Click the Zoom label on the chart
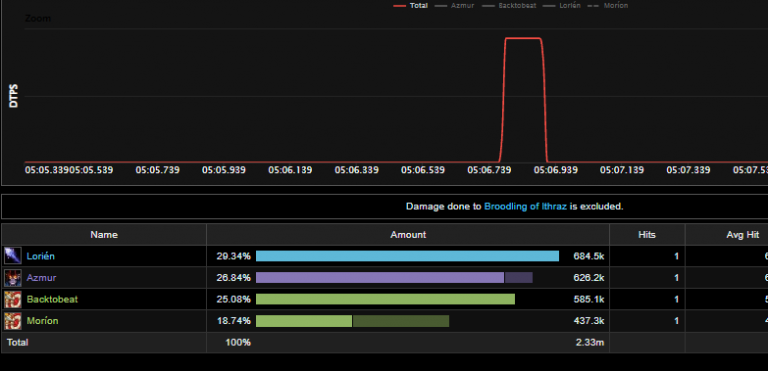The width and height of the screenshot is (768, 371). 38,19
